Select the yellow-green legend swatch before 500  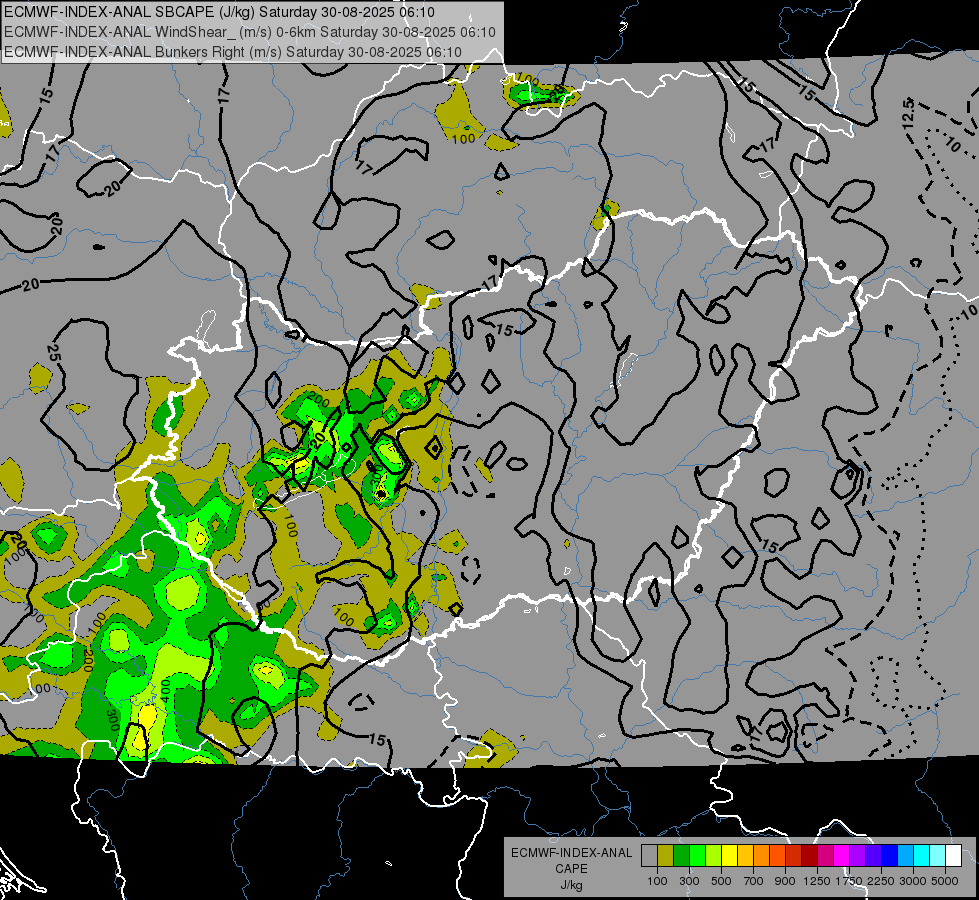714,855
